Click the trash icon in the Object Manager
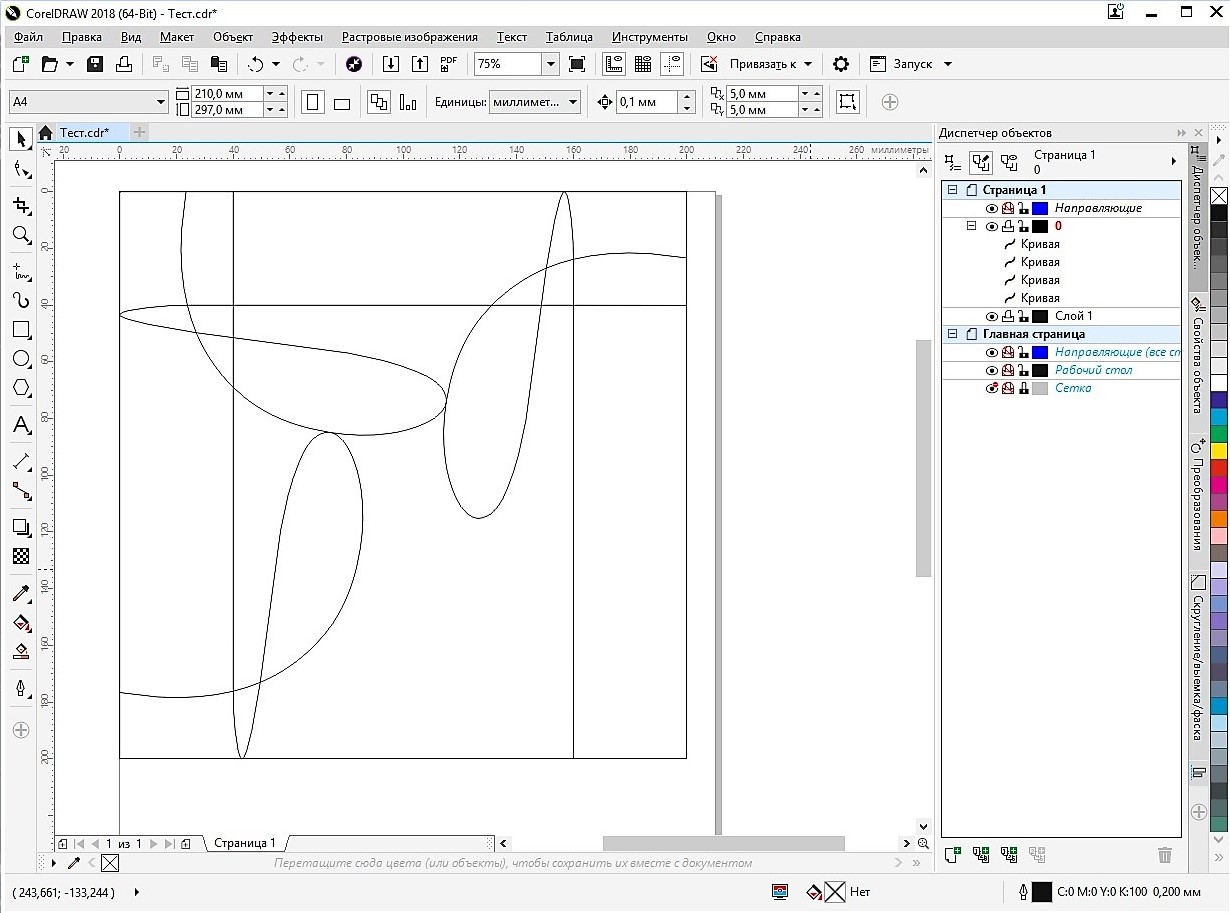 [x=1164, y=855]
